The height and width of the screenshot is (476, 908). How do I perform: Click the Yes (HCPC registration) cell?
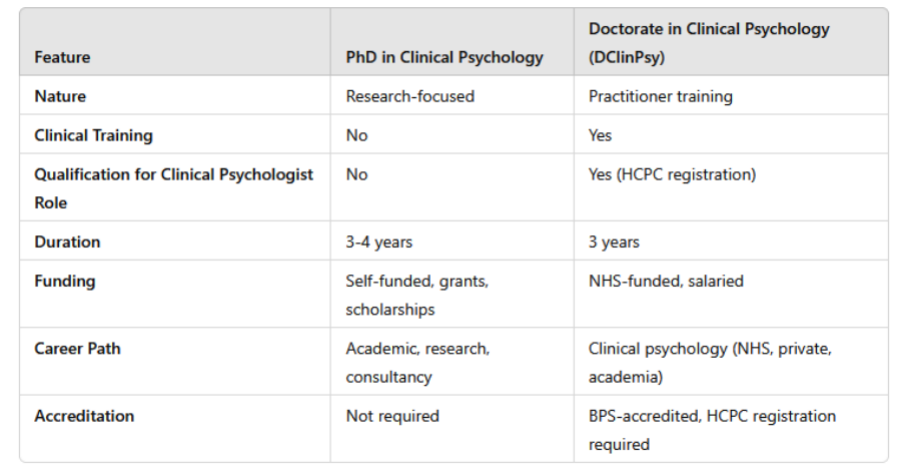(x=672, y=174)
